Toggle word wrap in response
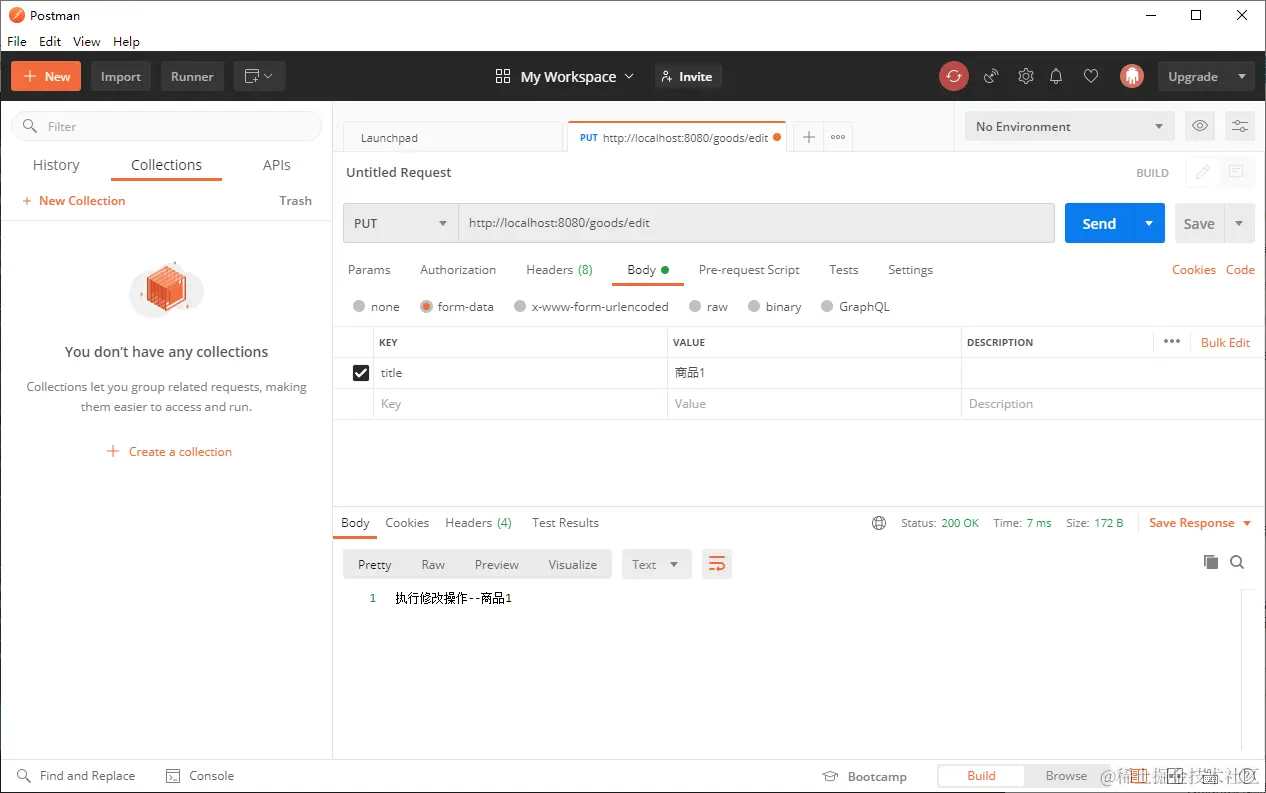The image size is (1266, 793). tap(717, 564)
